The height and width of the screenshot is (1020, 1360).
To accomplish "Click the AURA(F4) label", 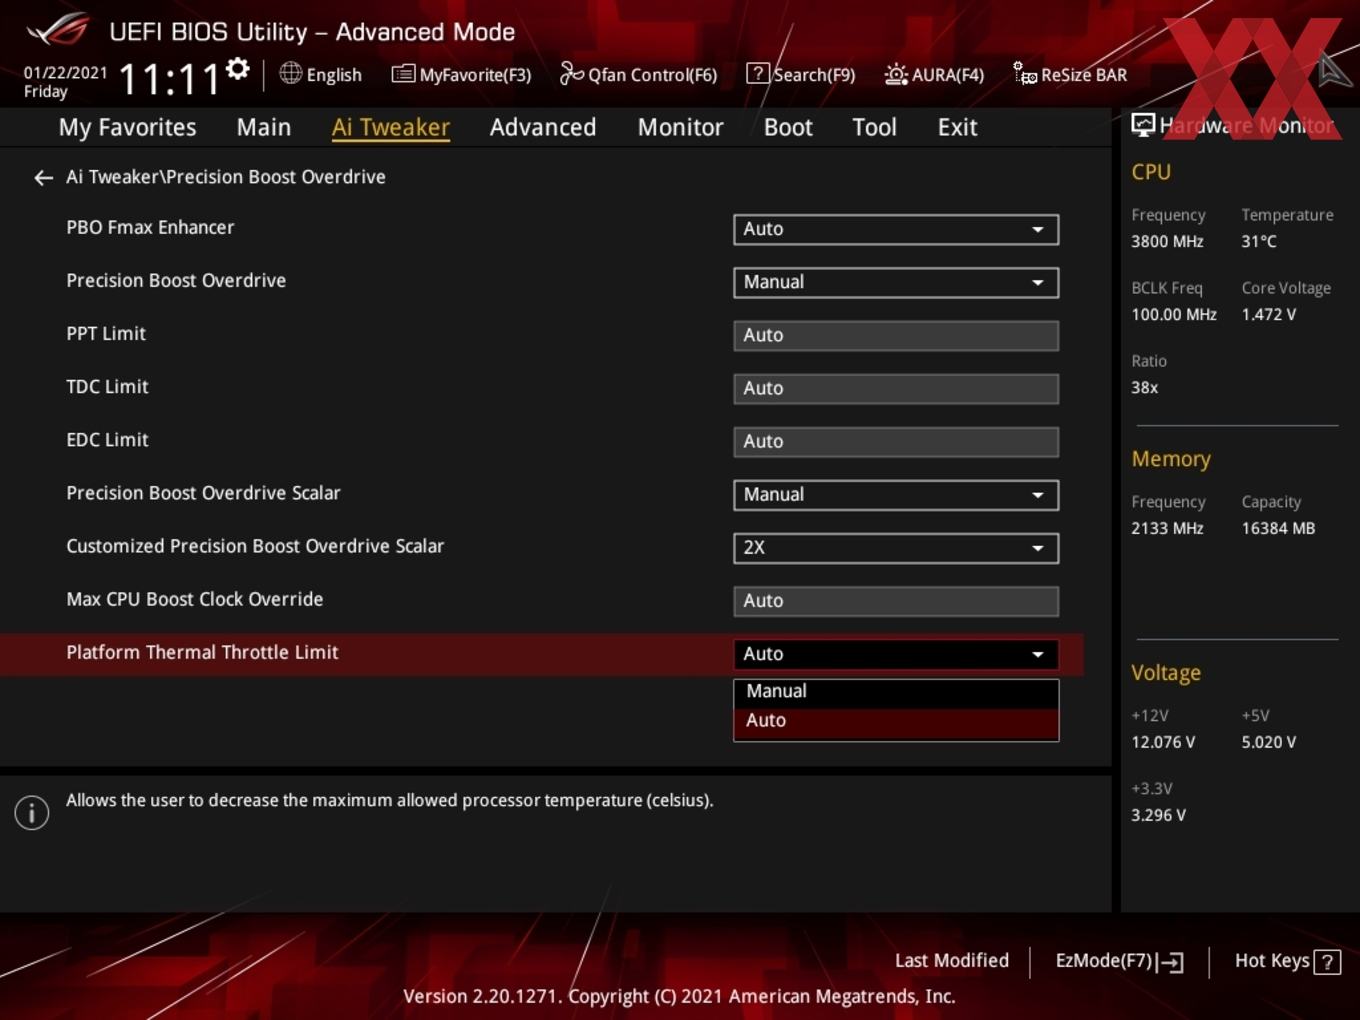I will (948, 75).
